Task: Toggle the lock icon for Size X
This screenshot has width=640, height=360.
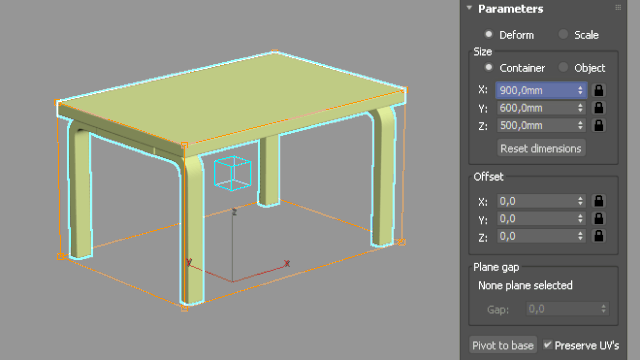Action: [599, 90]
